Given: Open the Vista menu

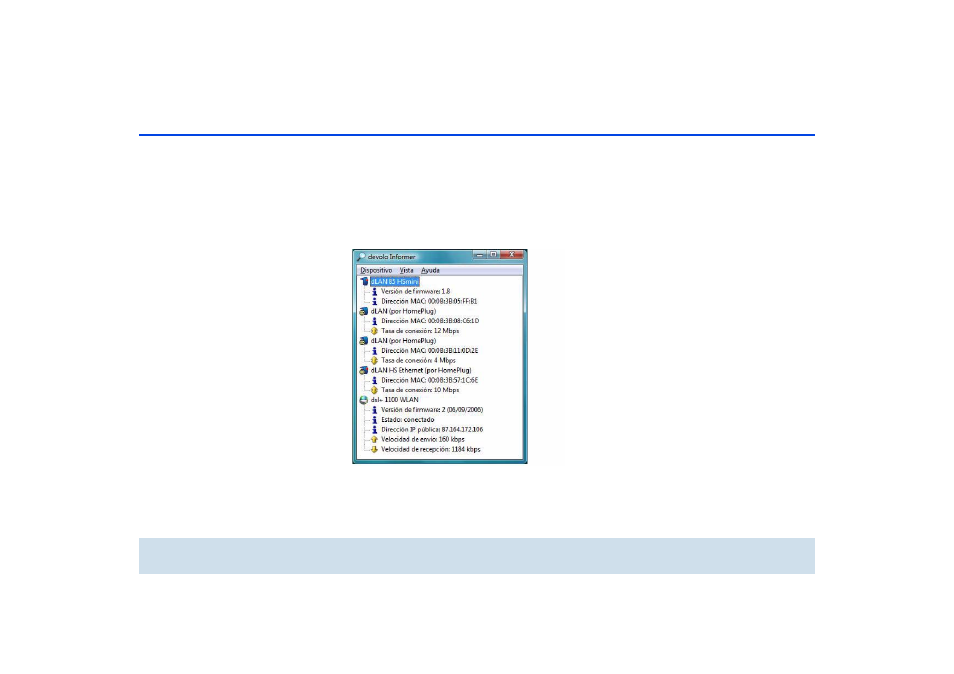Looking at the screenshot, I should click(406, 270).
